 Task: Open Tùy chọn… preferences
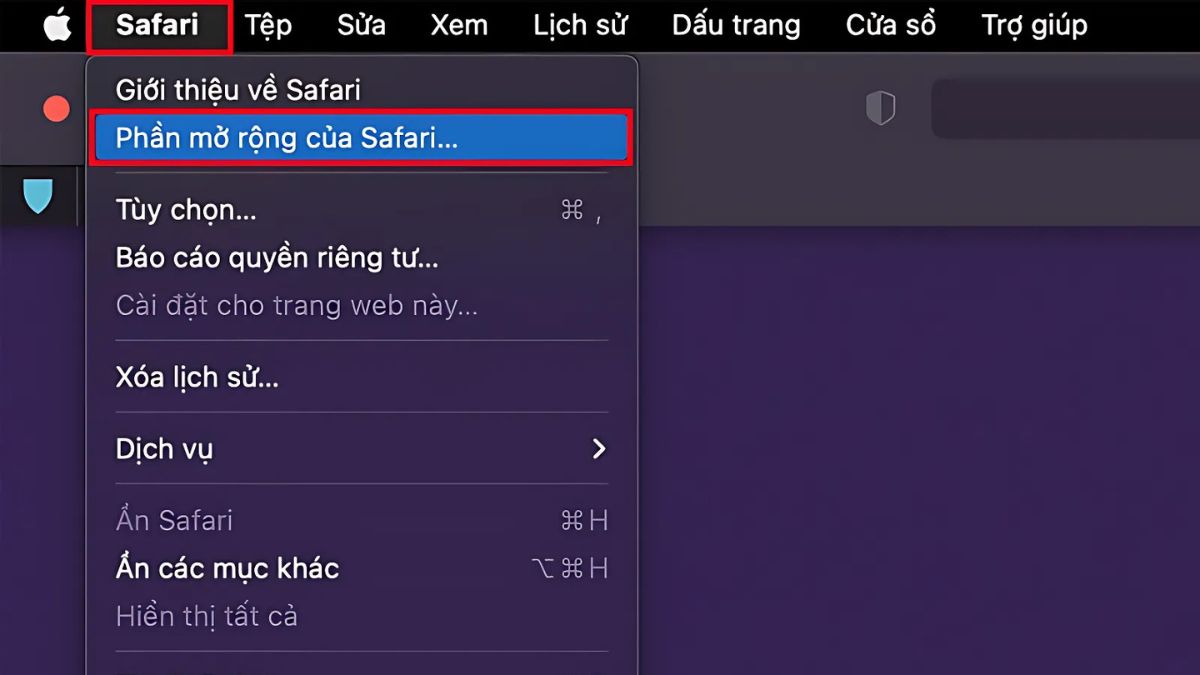pyautogui.click(x=361, y=210)
